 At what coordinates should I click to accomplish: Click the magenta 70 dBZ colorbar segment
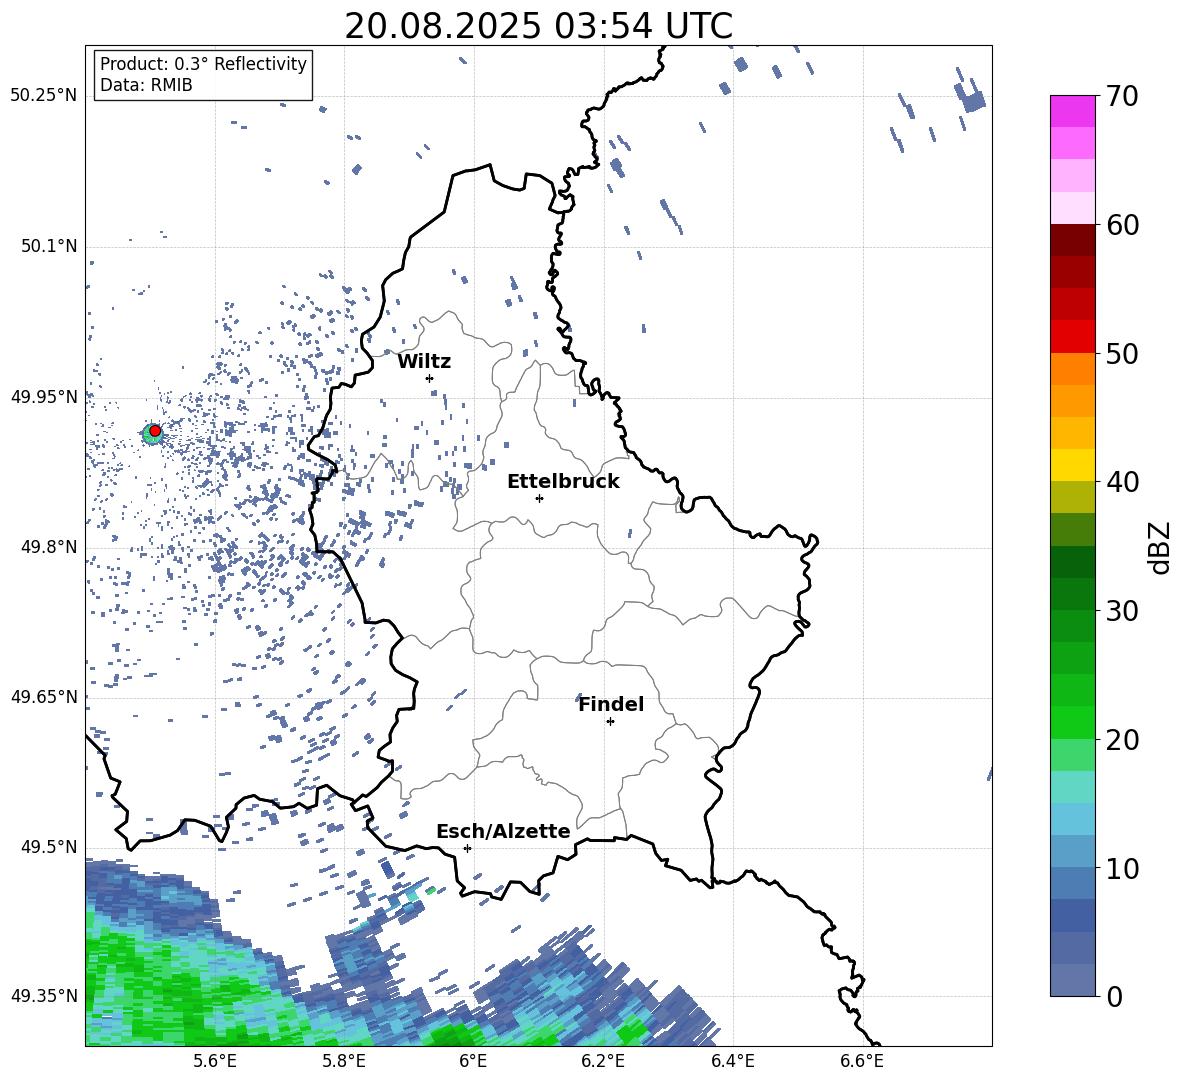[x=1072, y=111]
